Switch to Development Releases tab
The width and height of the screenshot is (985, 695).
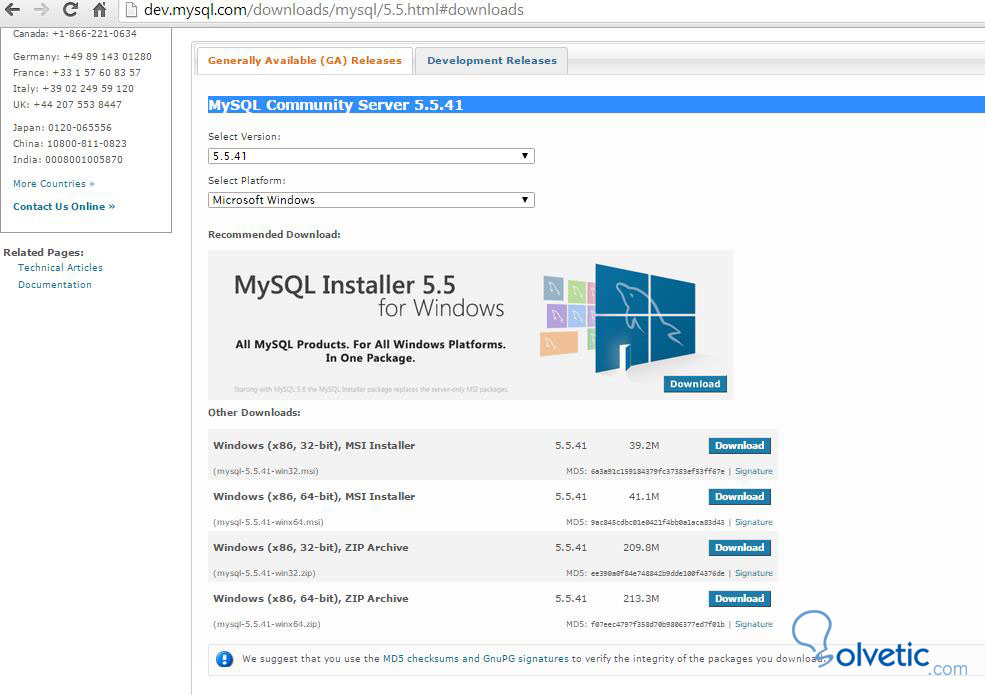(x=492, y=60)
